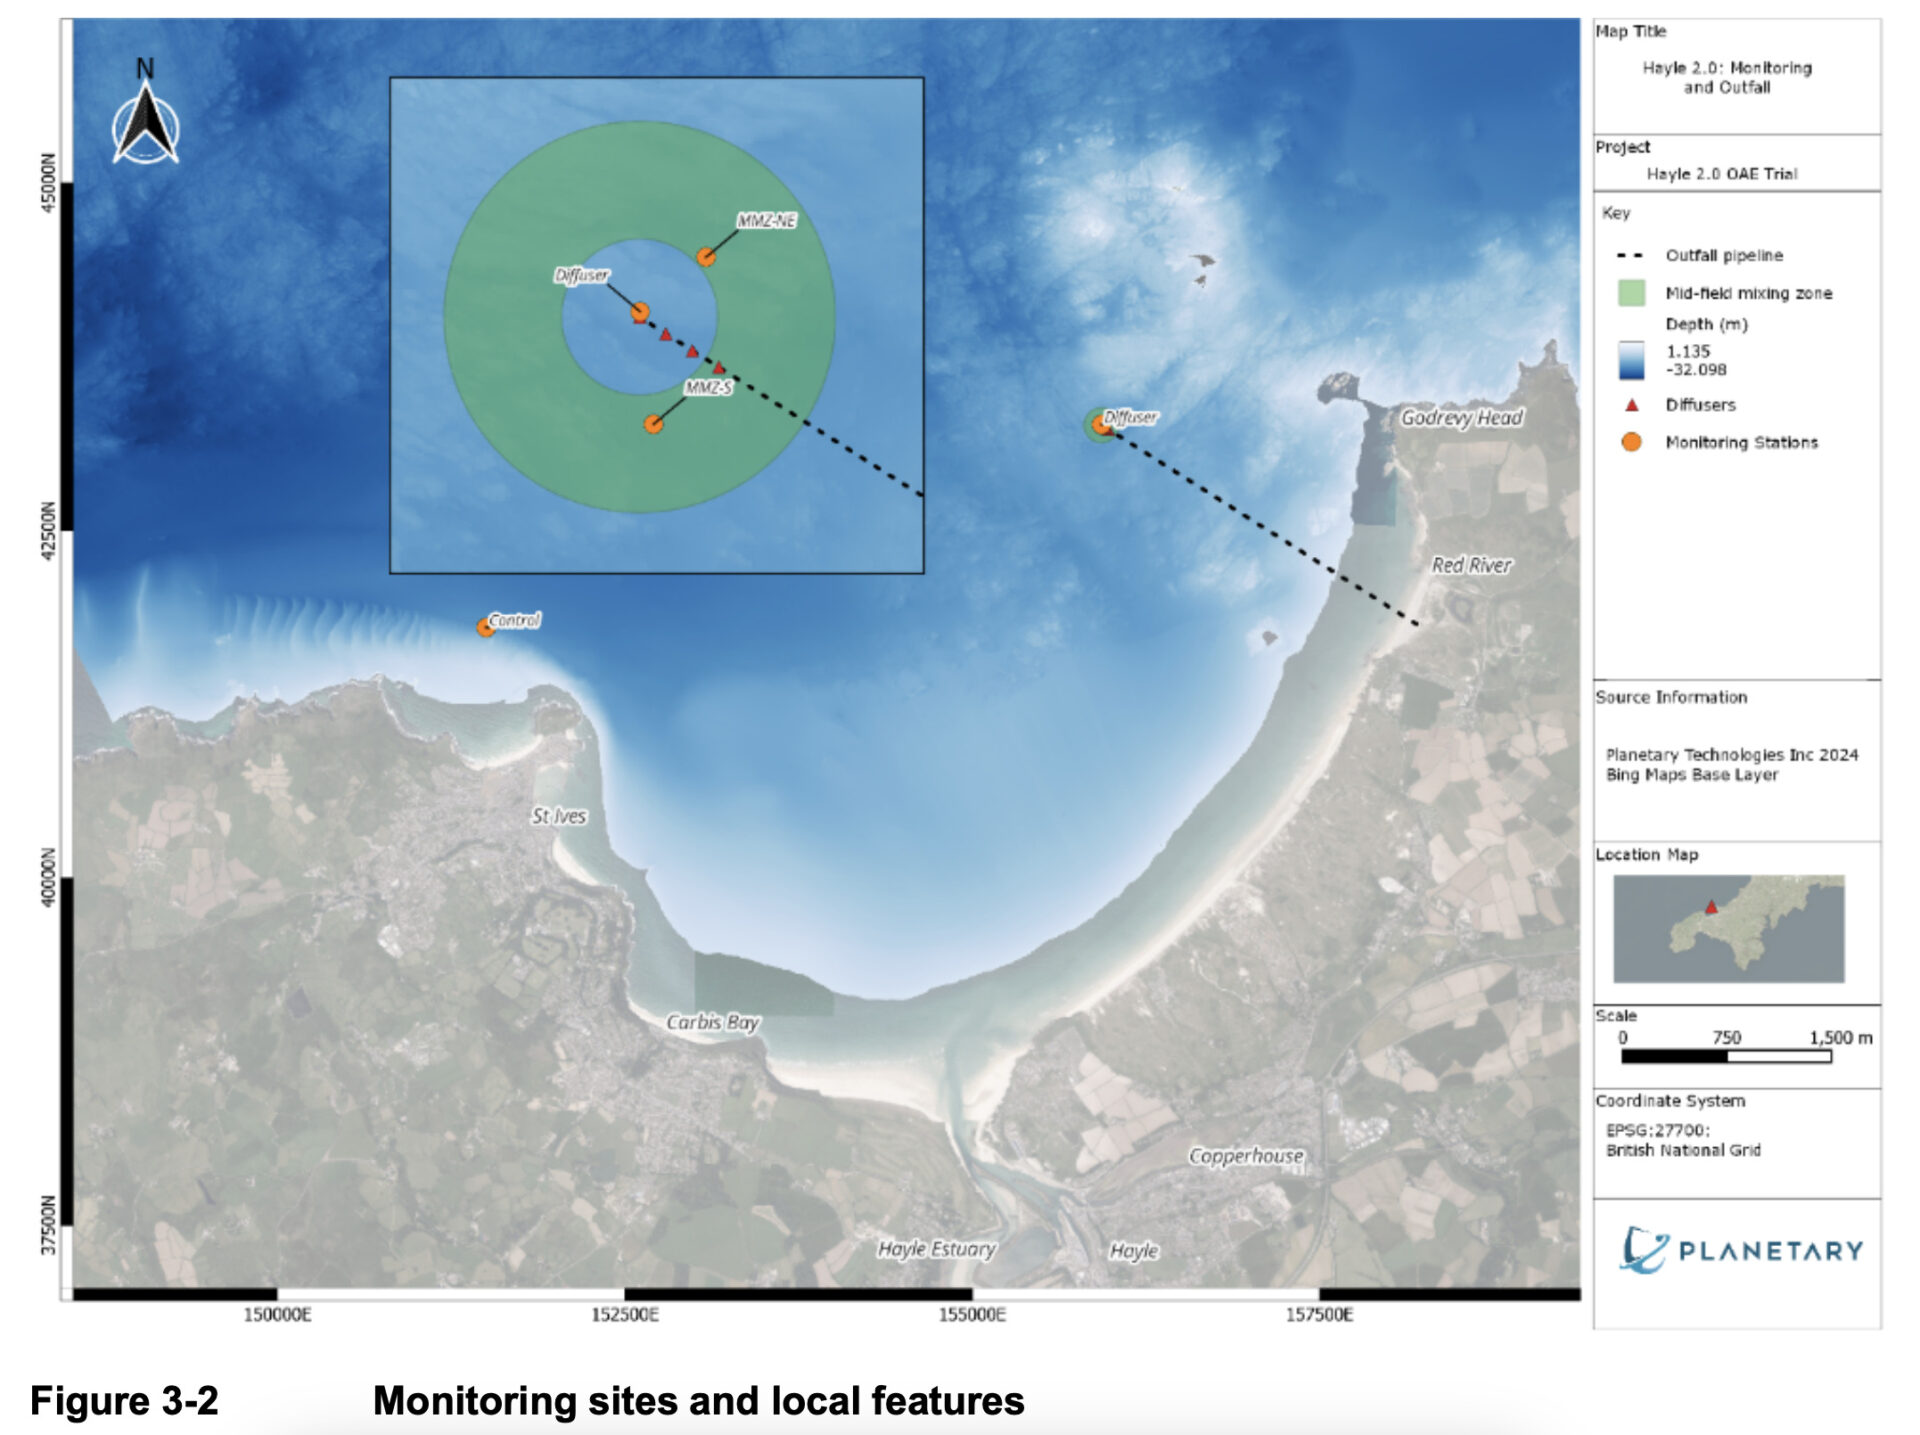The height and width of the screenshot is (1435, 1920).
Task: Click the Hayle Estuary place label
Action: pos(937,1249)
